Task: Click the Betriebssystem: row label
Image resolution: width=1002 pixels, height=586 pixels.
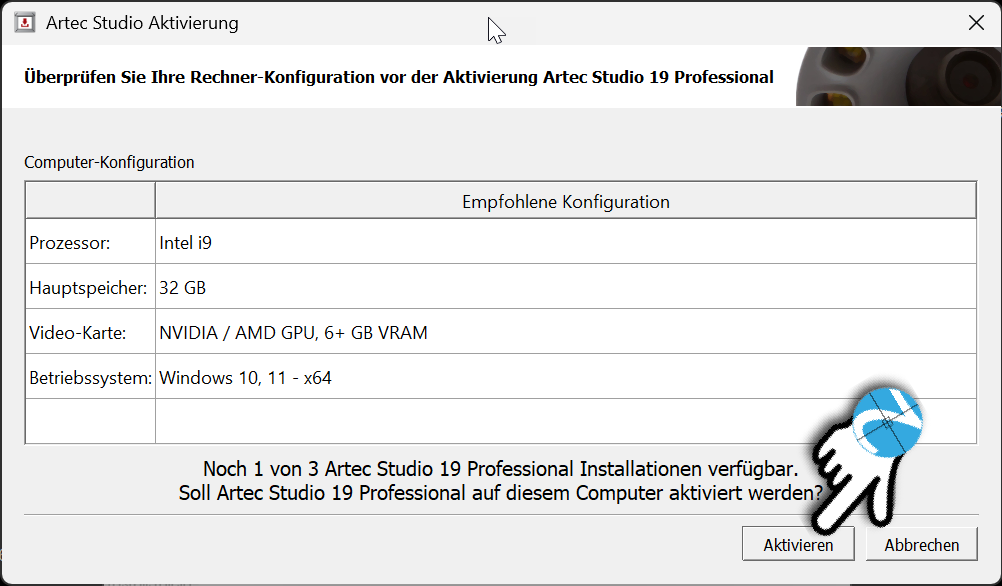Action: pos(90,378)
